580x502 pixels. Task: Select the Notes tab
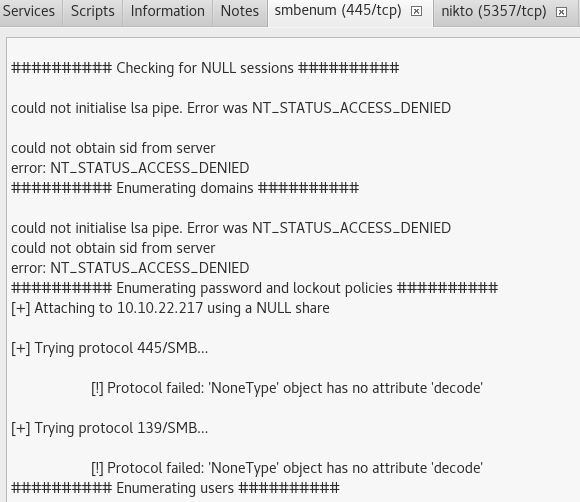tap(240, 11)
